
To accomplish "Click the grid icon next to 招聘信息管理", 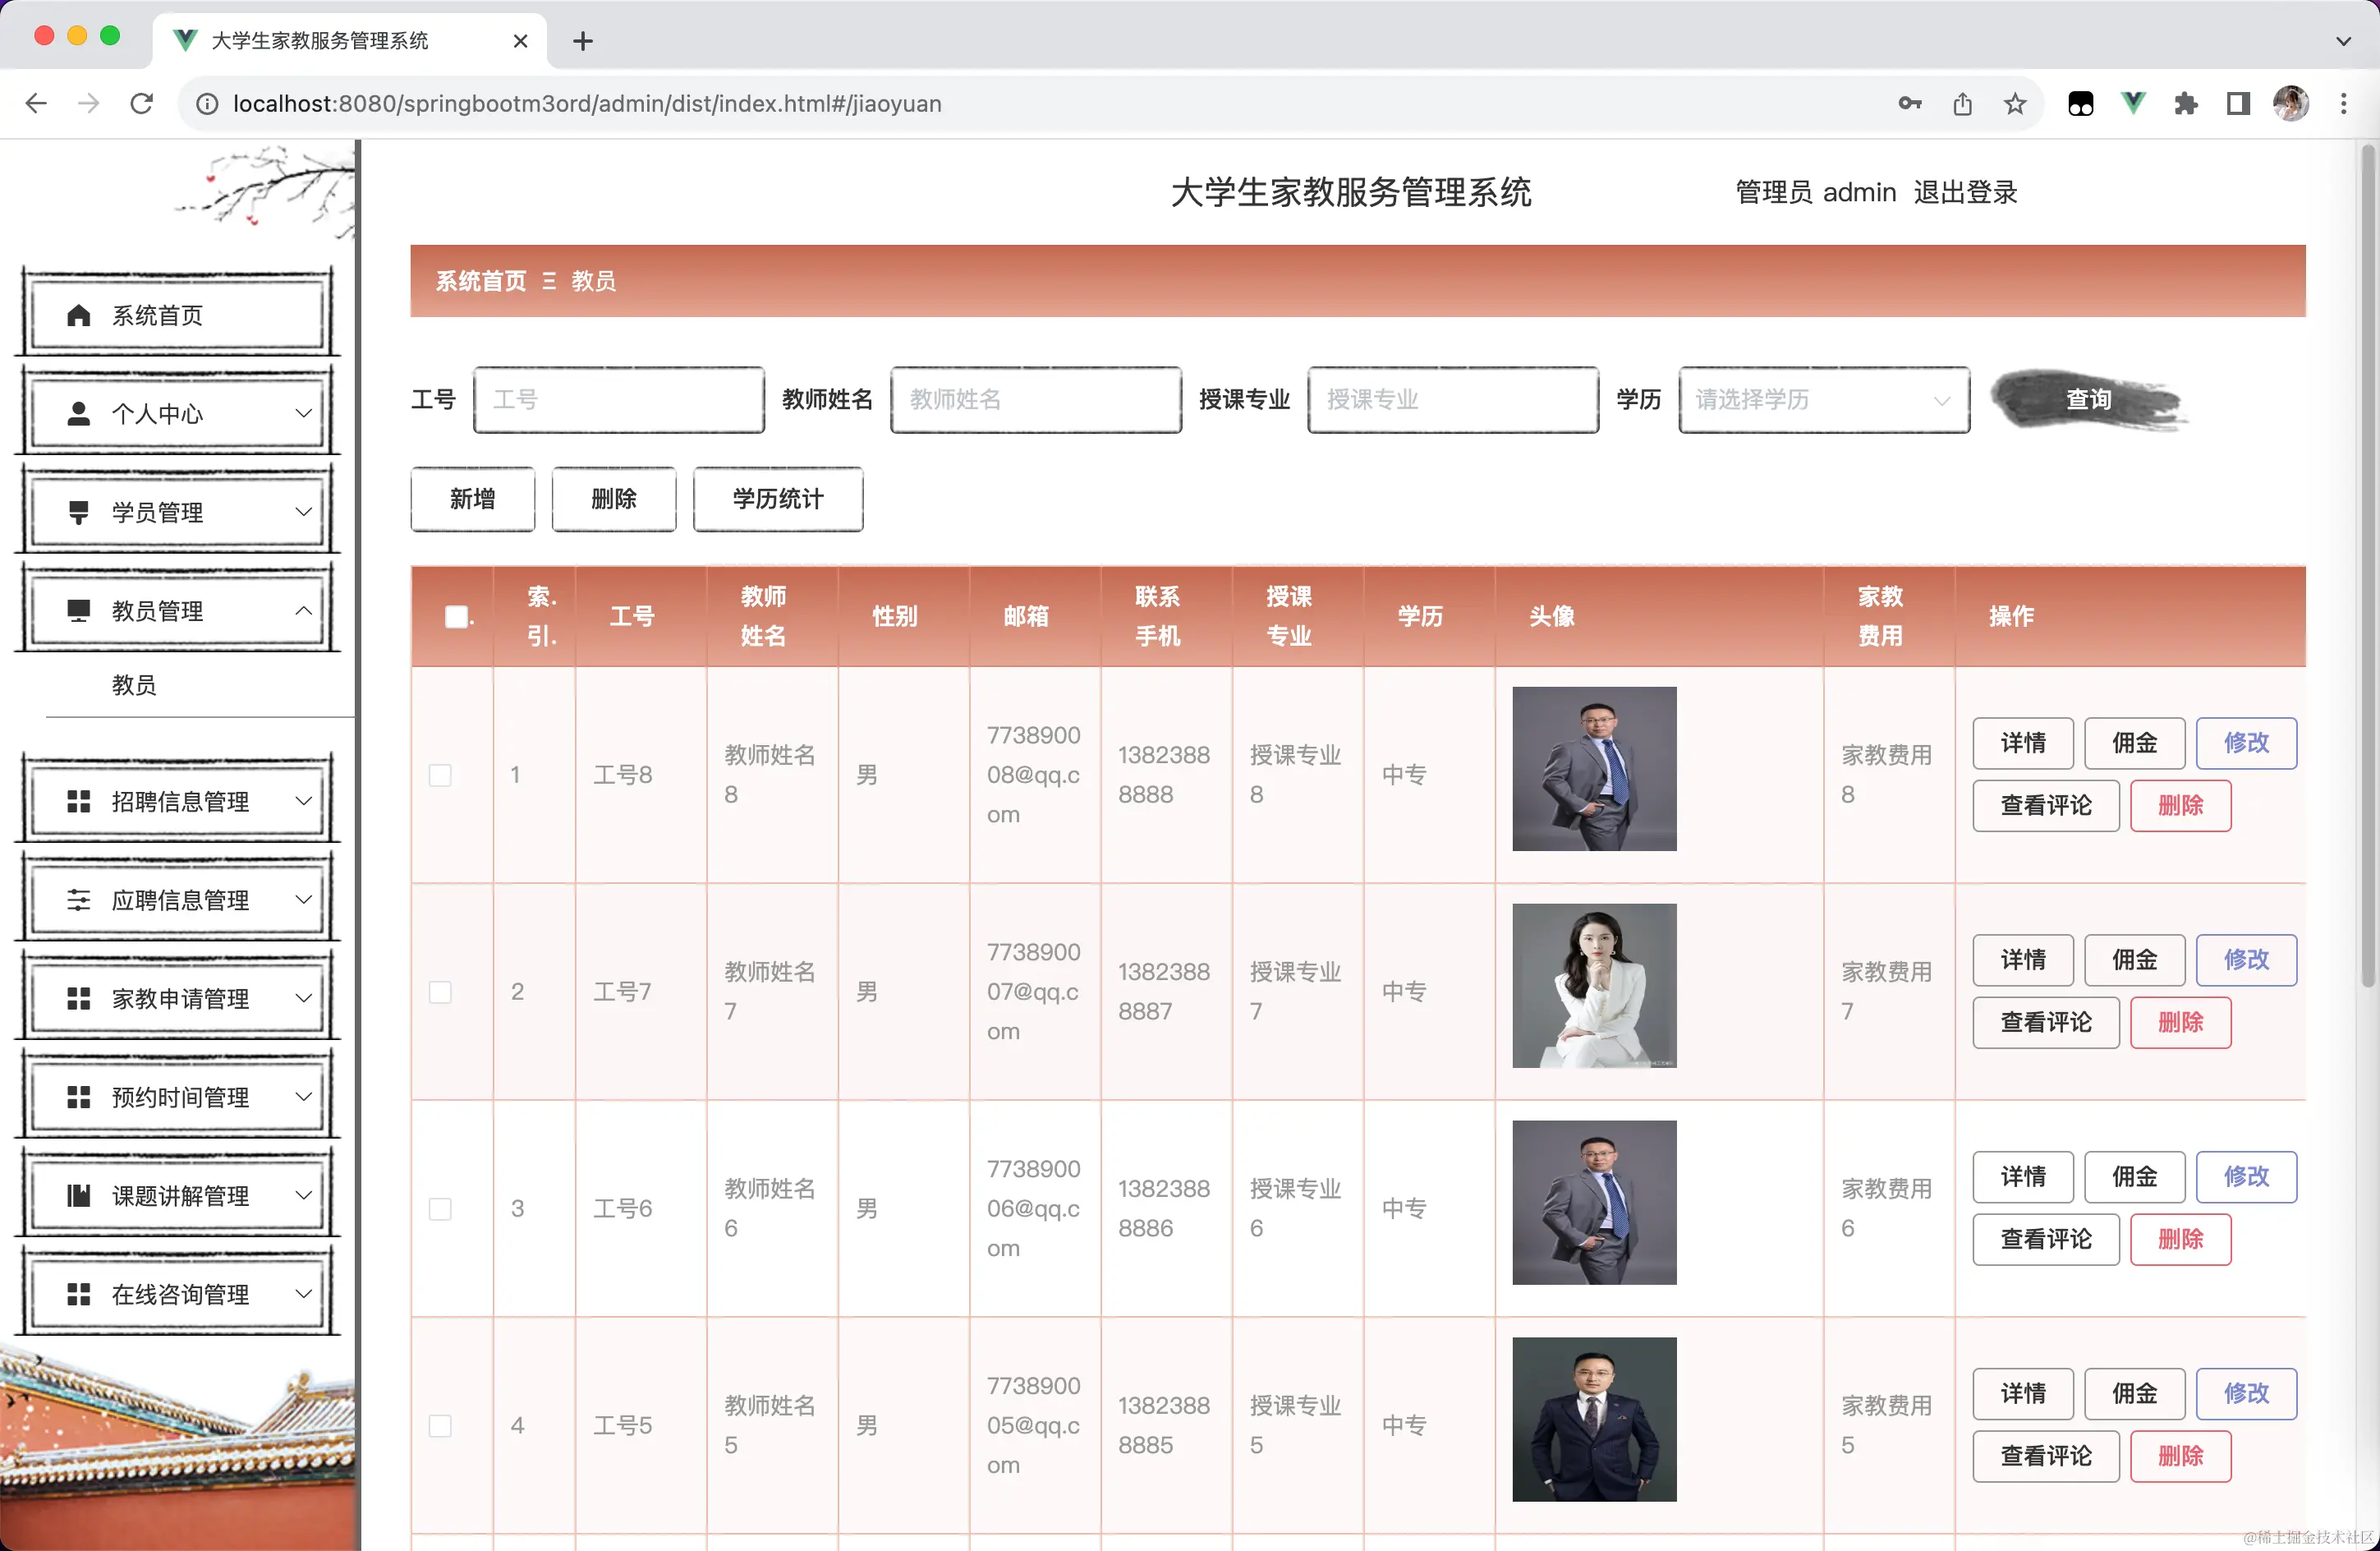I will click(78, 802).
